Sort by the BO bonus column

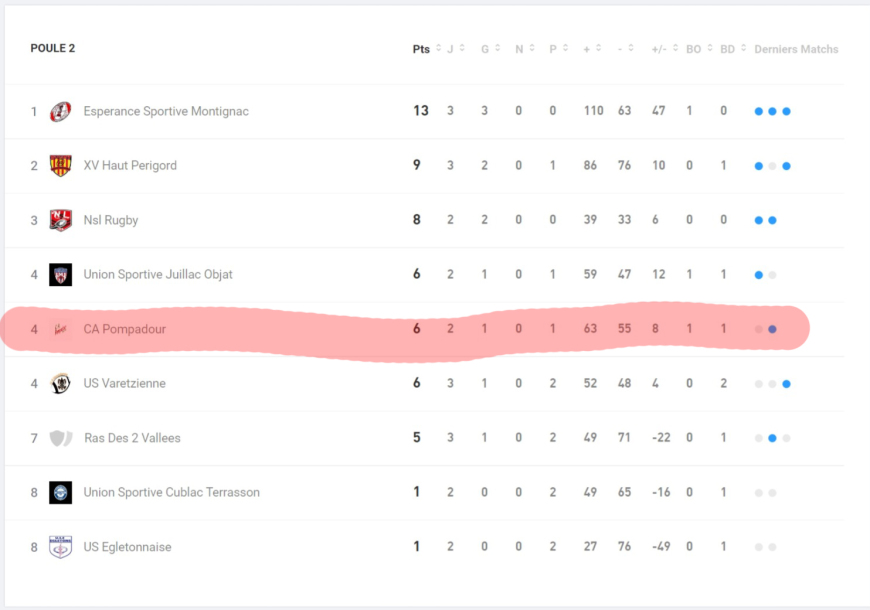click(x=698, y=49)
